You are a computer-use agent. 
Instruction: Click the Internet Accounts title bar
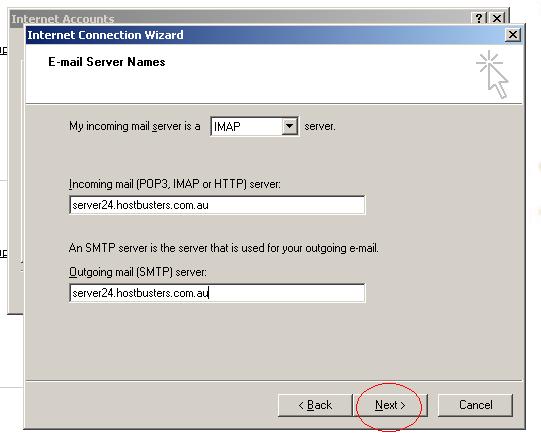(x=242, y=18)
